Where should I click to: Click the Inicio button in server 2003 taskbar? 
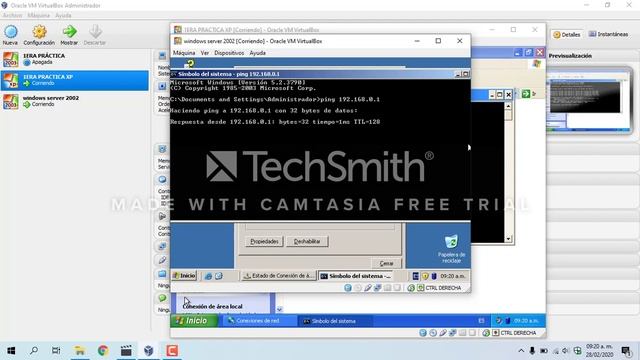click(x=184, y=276)
